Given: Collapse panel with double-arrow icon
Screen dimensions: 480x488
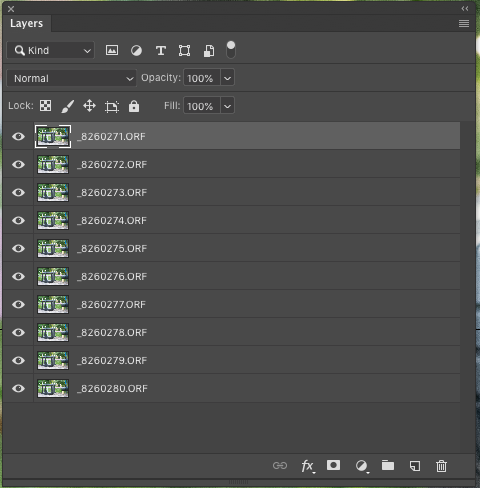Looking at the screenshot, I should coord(465,9).
